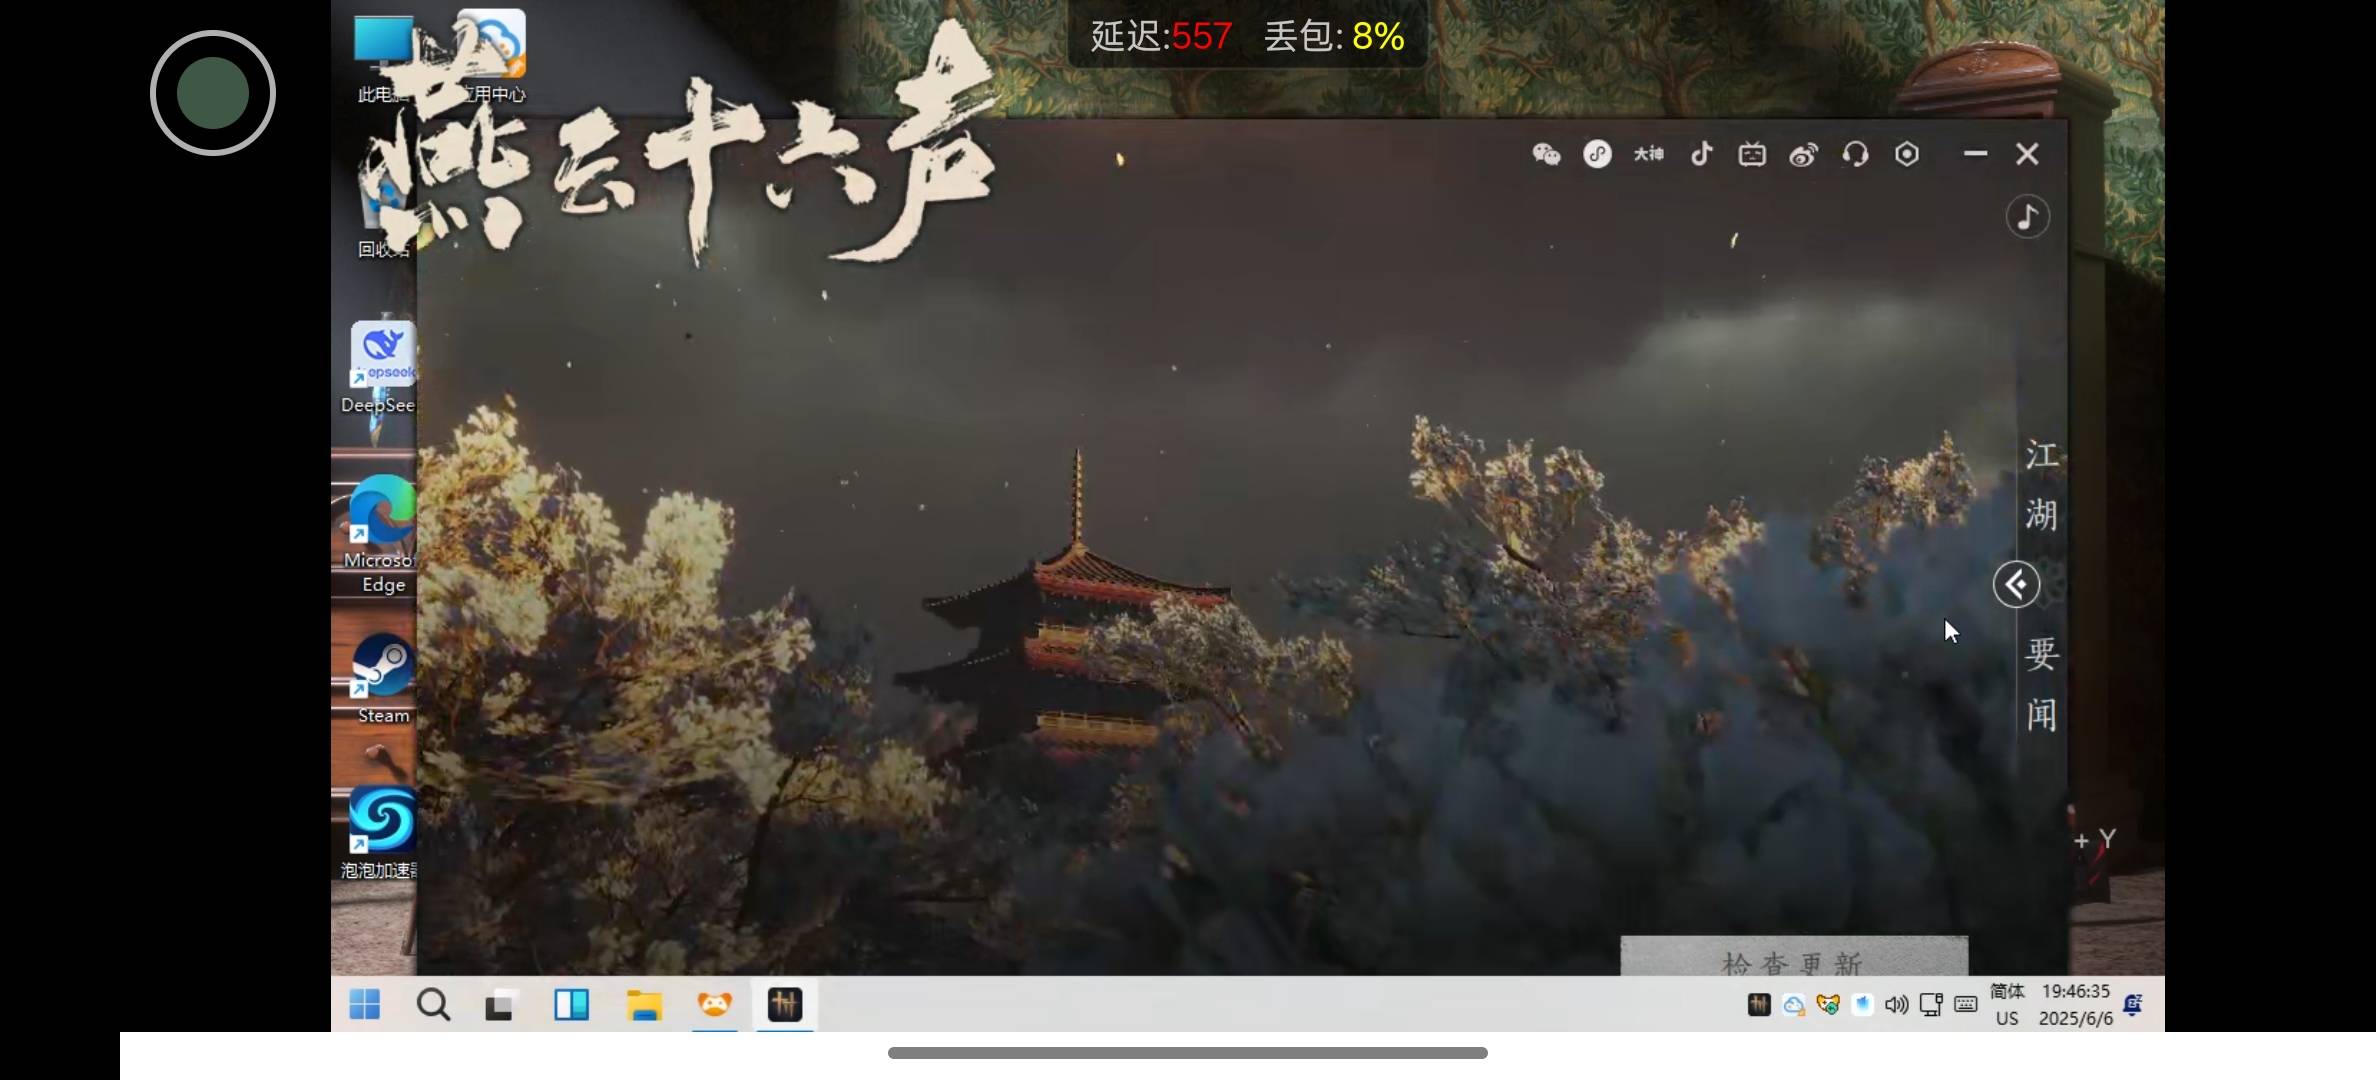
Task: Open the 大神 community link
Action: pos(1649,154)
